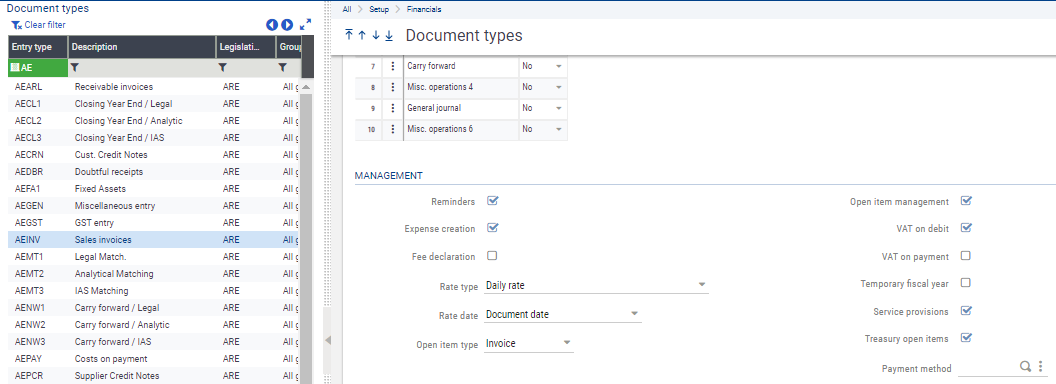This screenshot has height=384, width=1056.
Task: Select AEINV Sales invoices row
Action: tap(154, 240)
